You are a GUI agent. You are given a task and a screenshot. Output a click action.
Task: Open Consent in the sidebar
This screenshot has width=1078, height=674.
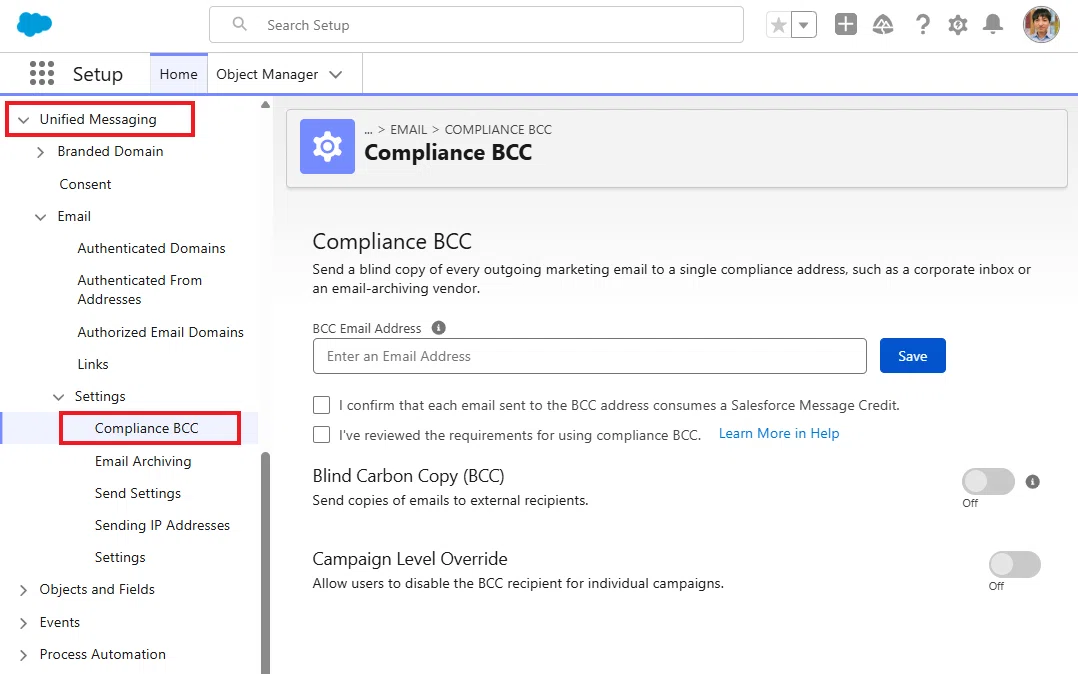[85, 184]
